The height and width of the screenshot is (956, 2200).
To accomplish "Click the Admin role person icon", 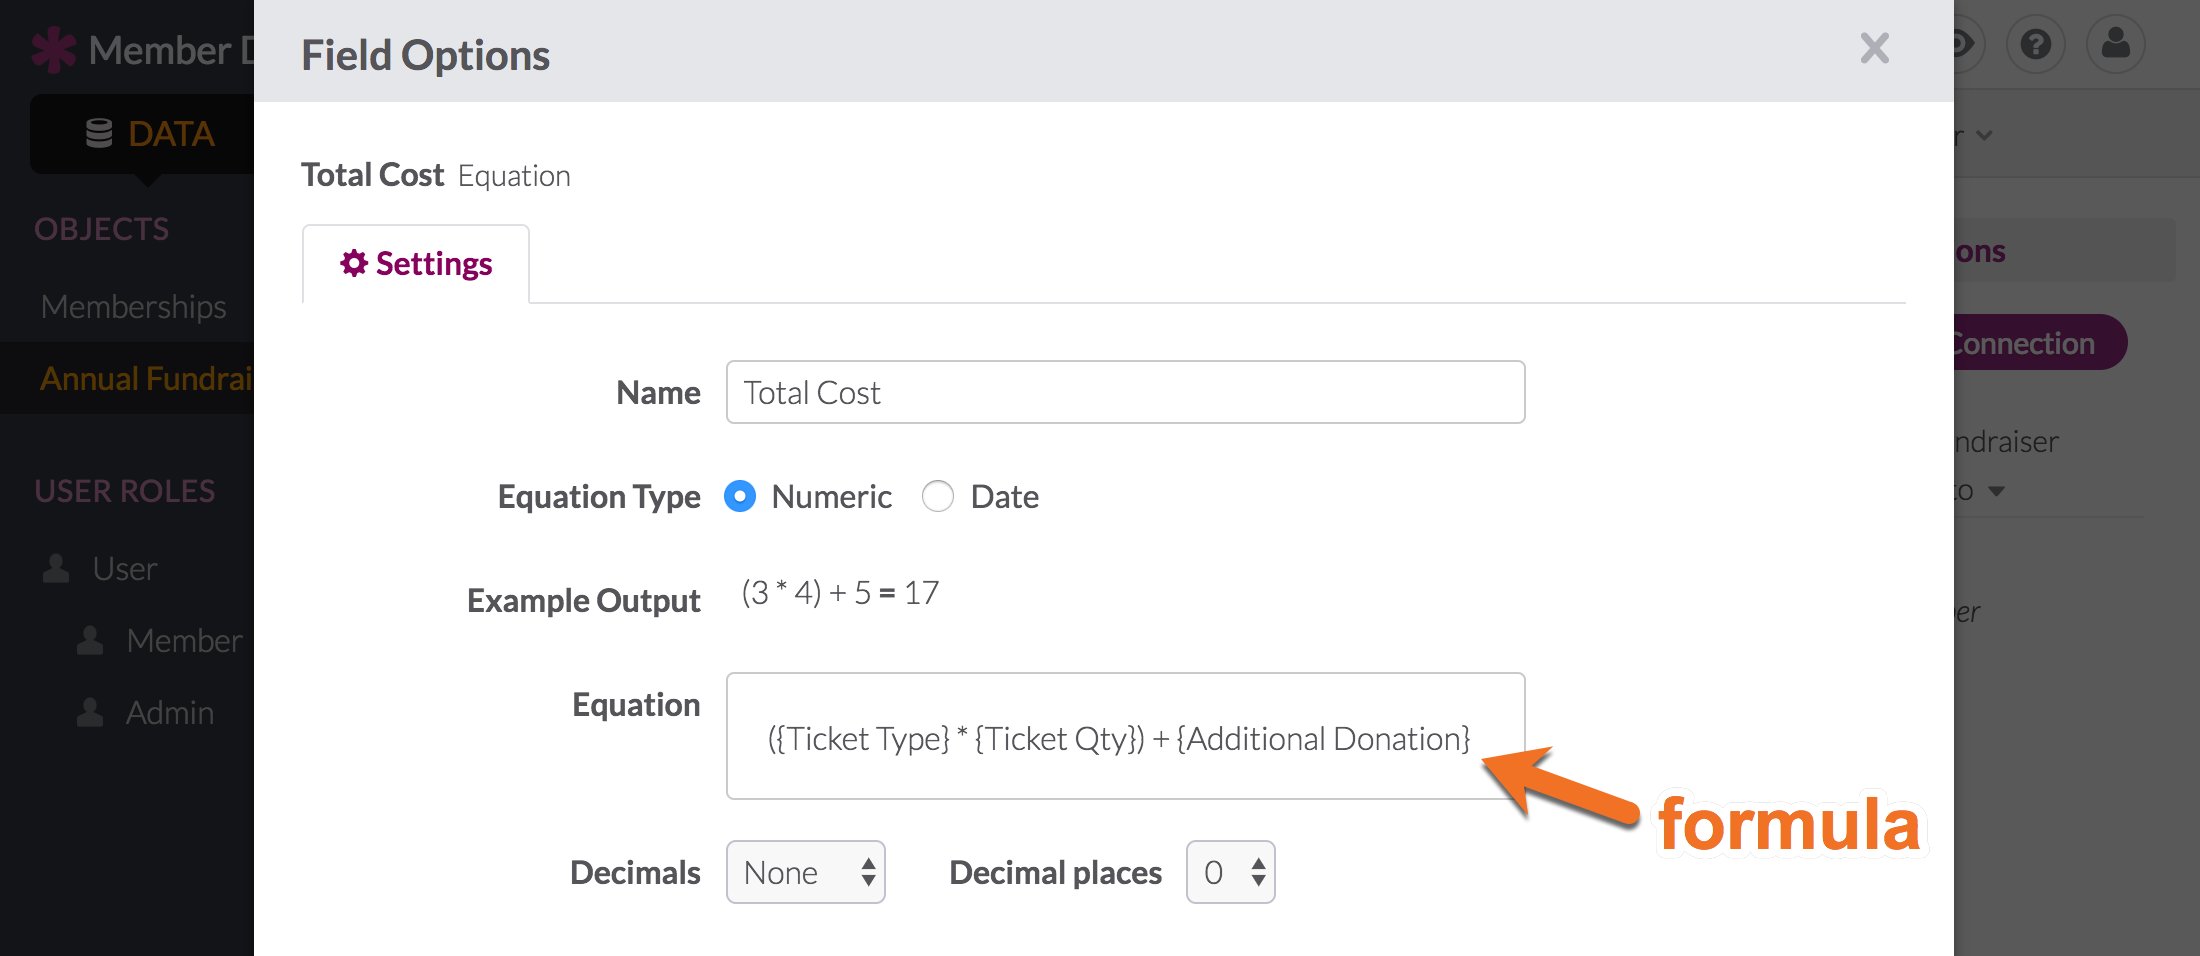I will [x=90, y=712].
